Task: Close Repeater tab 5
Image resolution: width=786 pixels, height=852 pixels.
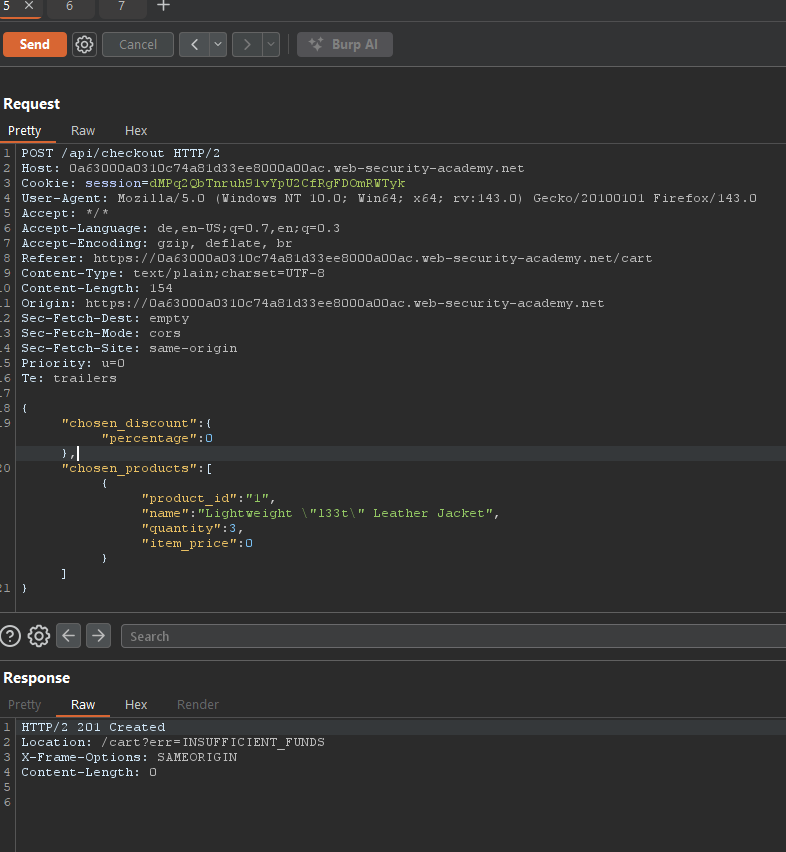Action: [28, 6]
